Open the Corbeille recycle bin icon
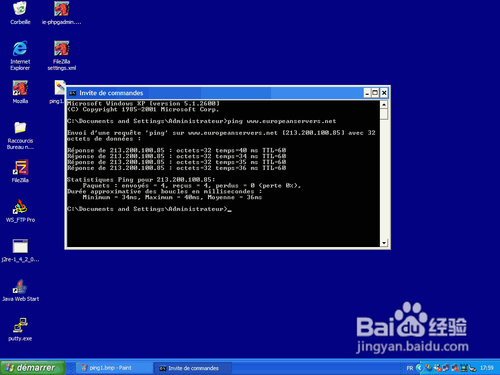The image size is (500, 375). [20, 13]
